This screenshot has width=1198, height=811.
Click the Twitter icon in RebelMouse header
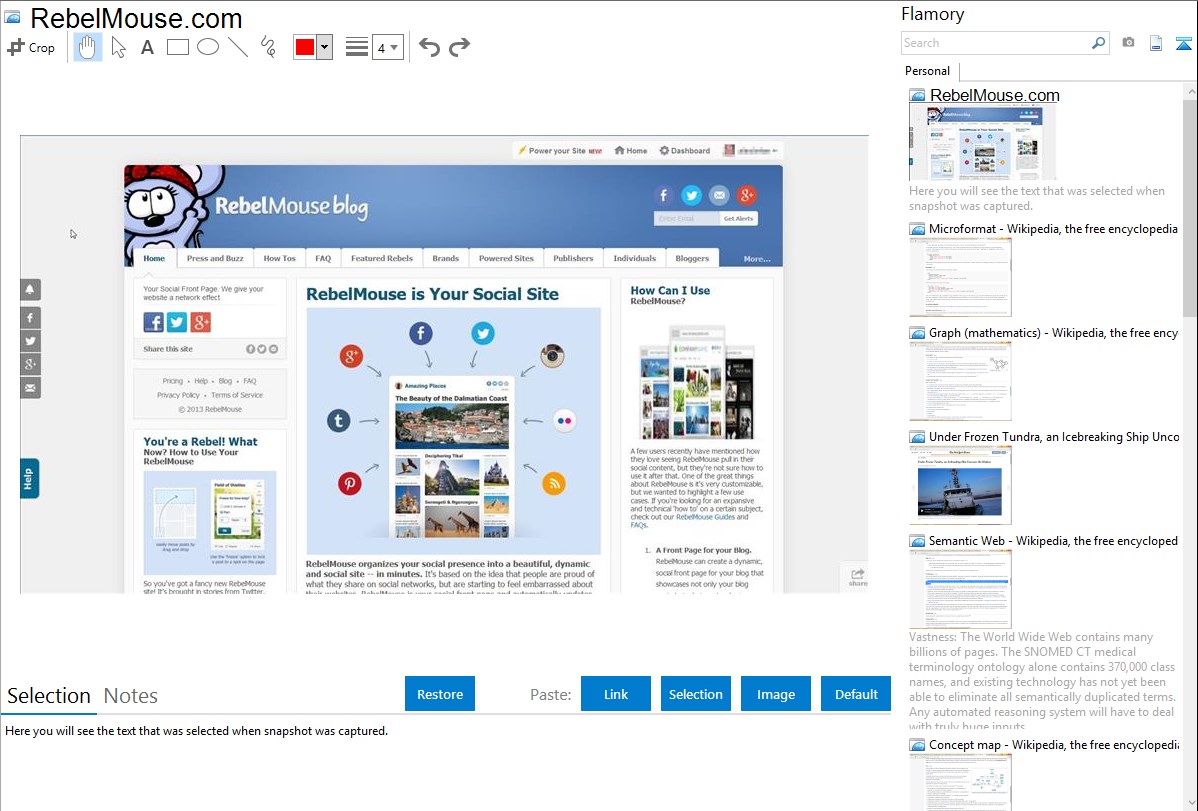691,195
